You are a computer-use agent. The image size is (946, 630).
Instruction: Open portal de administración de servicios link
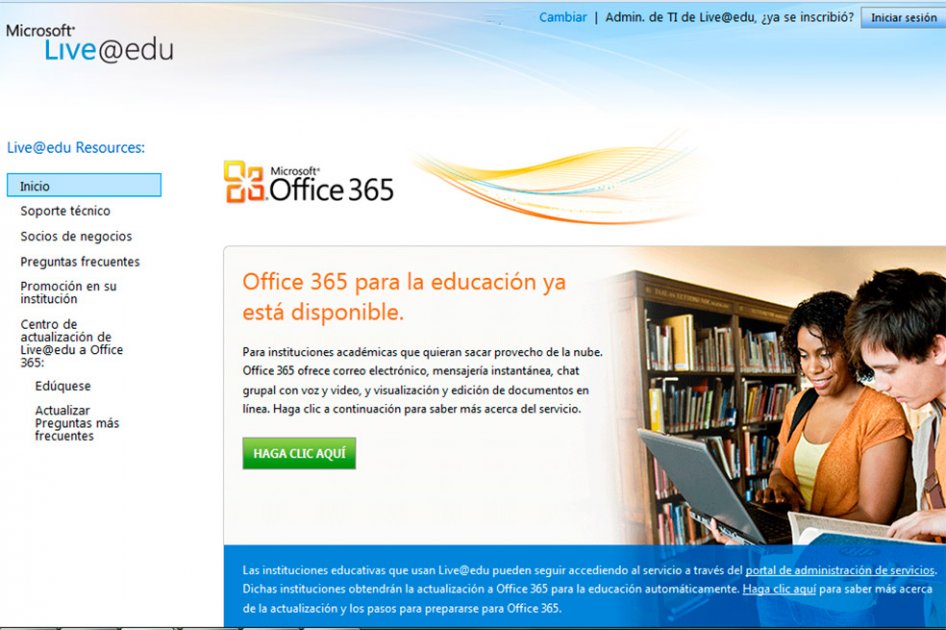click(x=840, y=570)
